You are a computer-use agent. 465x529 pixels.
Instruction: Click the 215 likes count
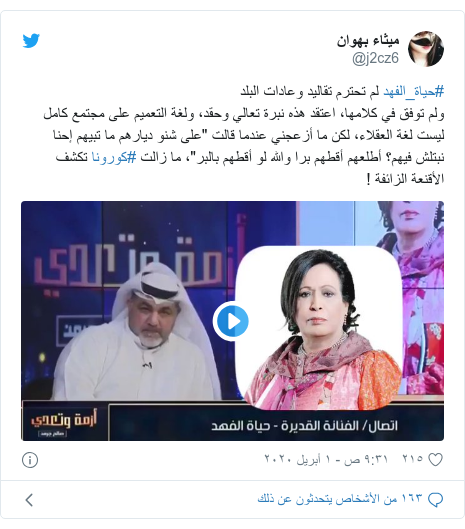[413, 459]
